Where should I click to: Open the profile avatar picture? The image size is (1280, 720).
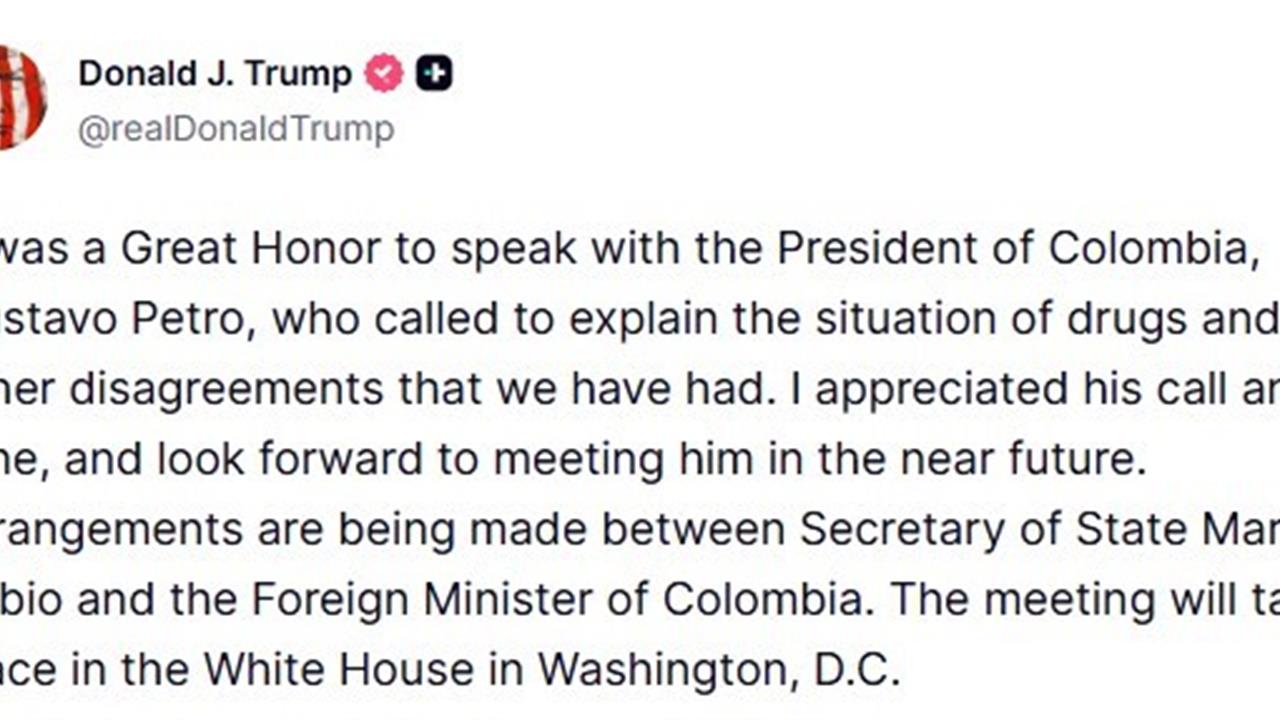[20, 97]
